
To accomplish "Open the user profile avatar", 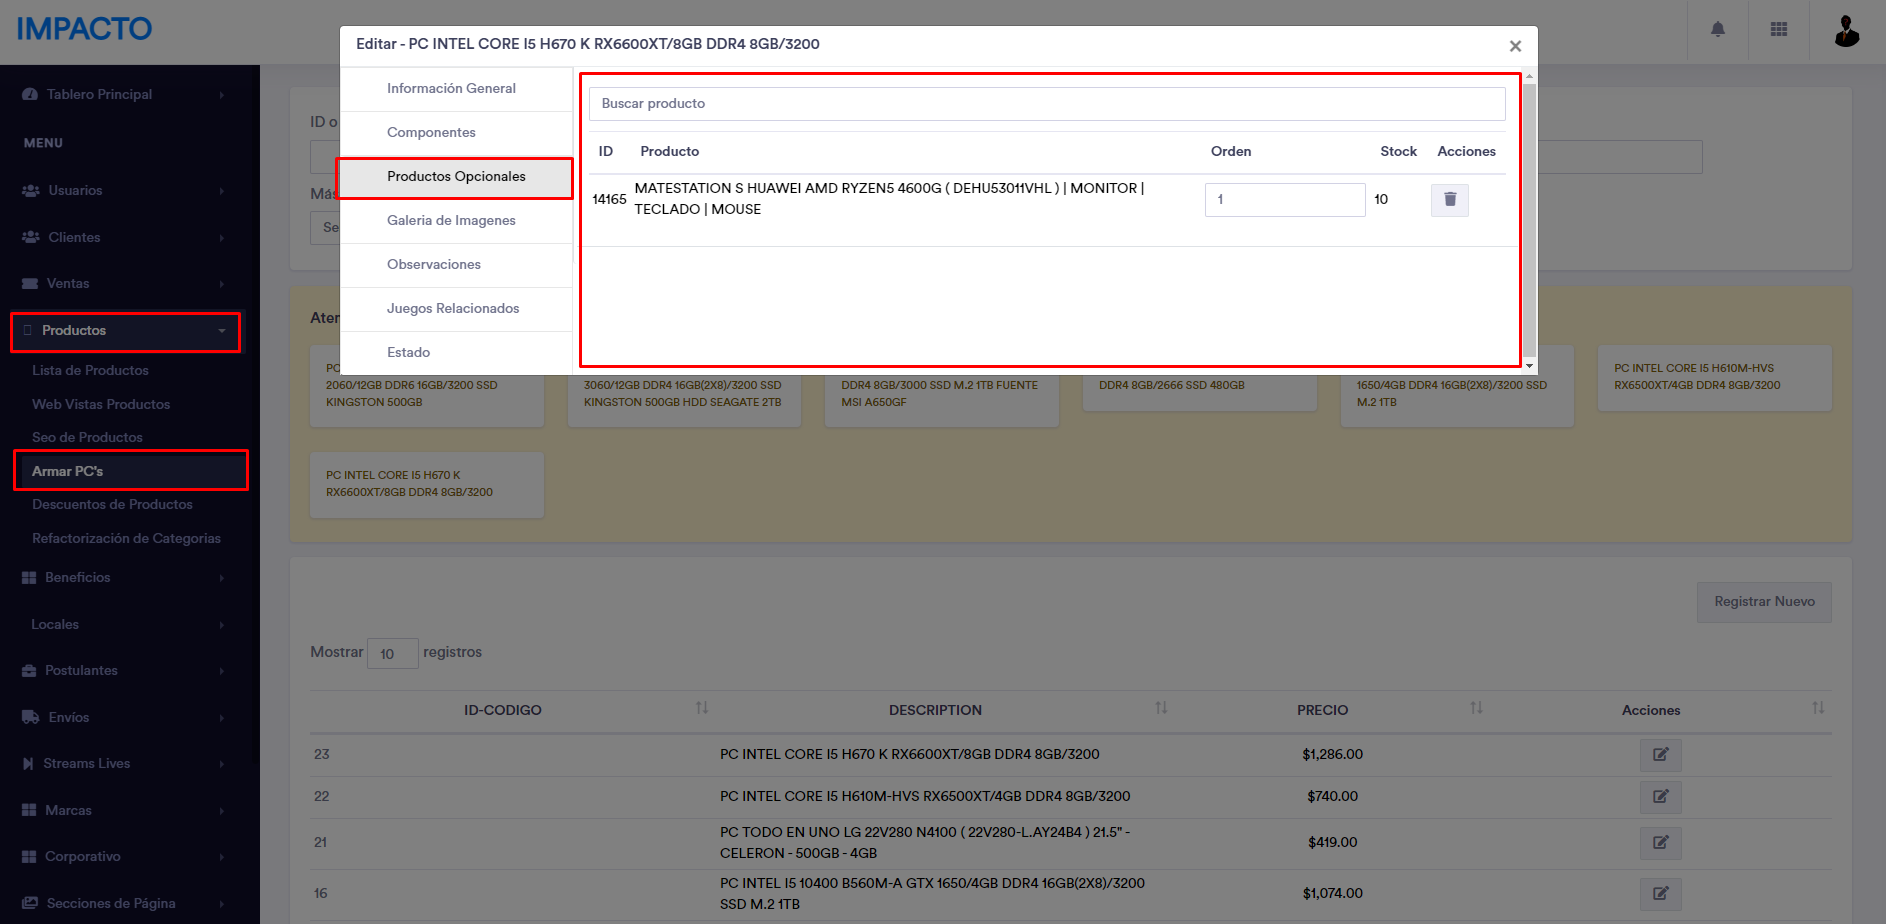I will [x=1846, y=31].
